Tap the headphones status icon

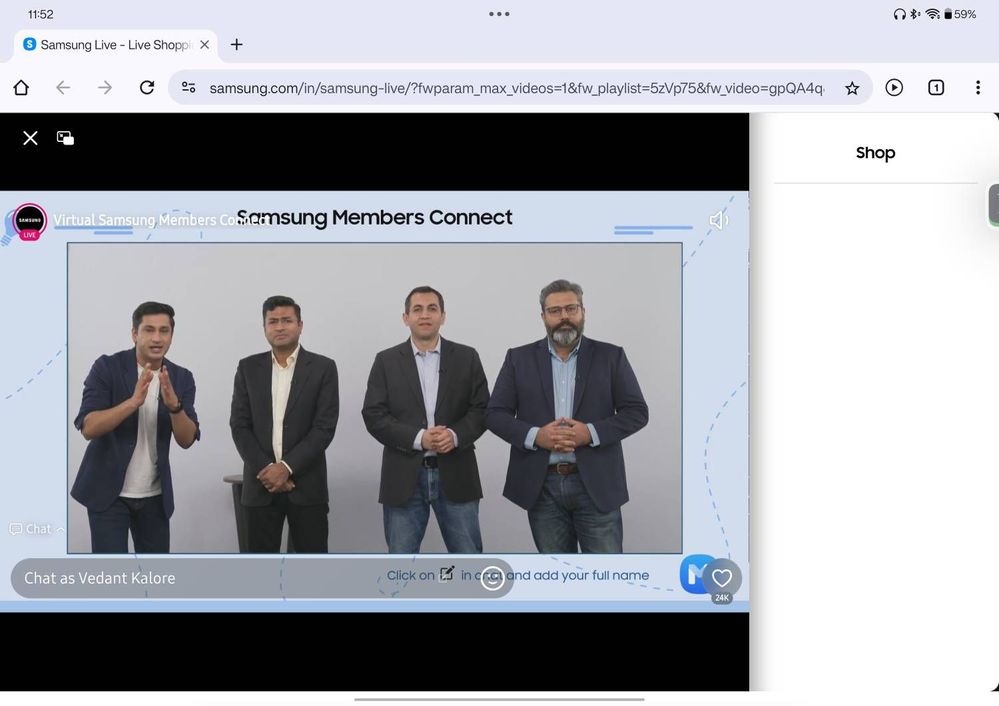tap(900, 14)
